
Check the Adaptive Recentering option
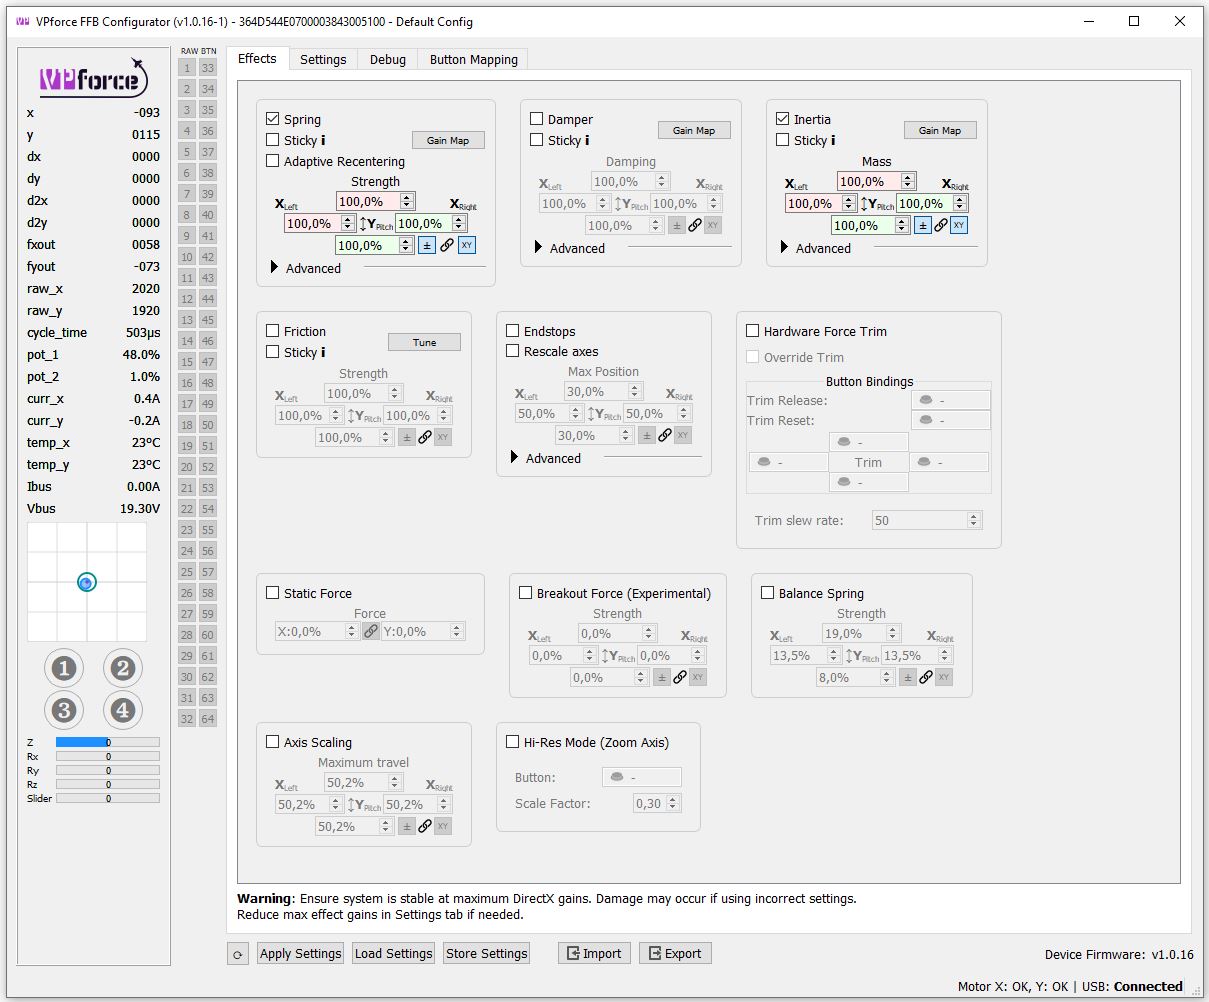point(273,161)
